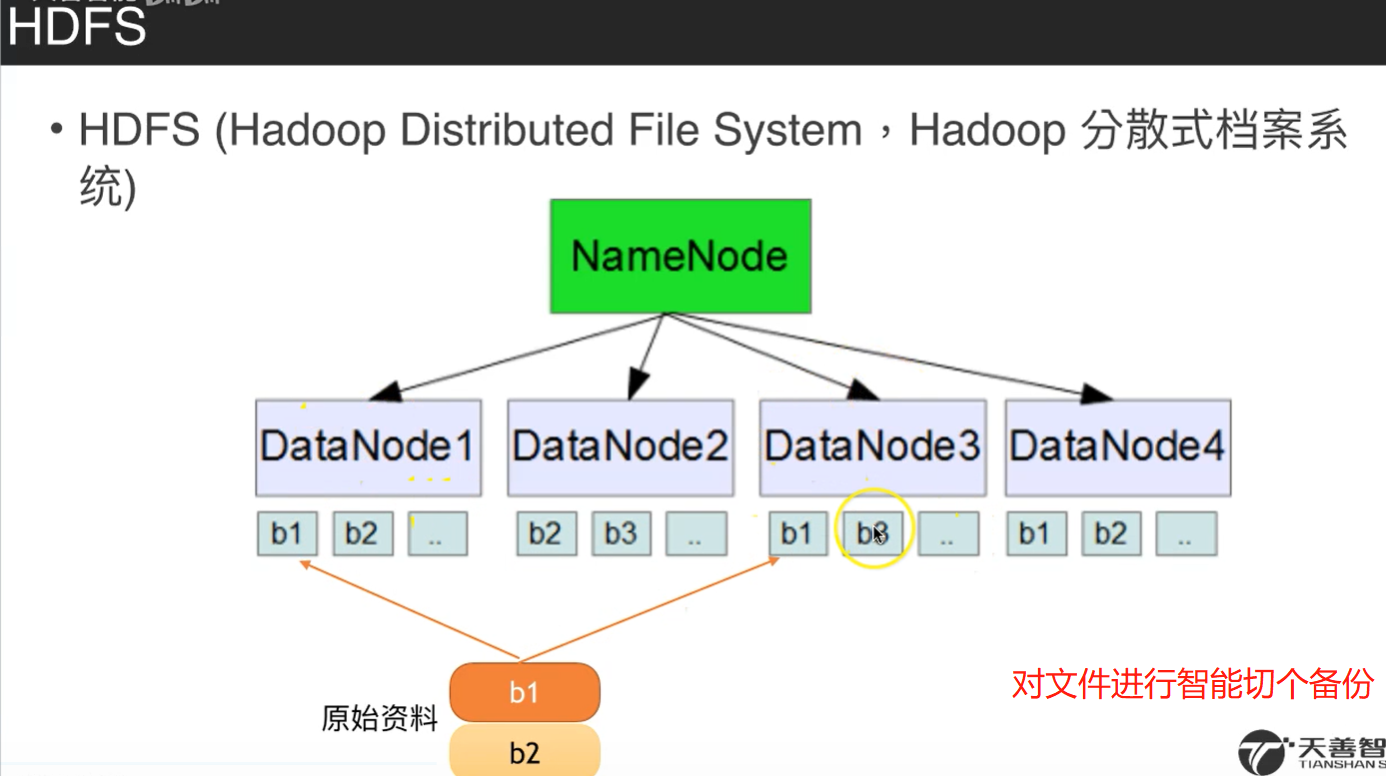1386x776 pixels.
Task: Click the '..' block under DataNode4
Action: pyautogui.click(x=1186, y=534)
